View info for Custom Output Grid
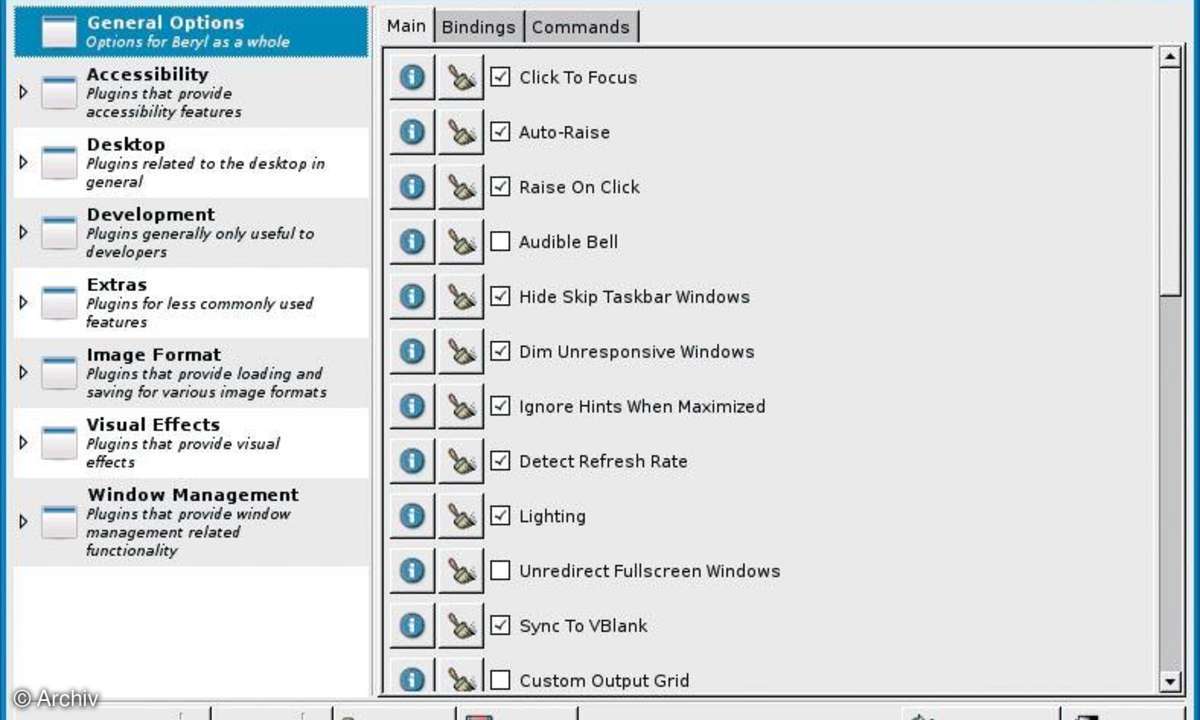The height and width of the screenshot is (720, 1200). point(412,676)
